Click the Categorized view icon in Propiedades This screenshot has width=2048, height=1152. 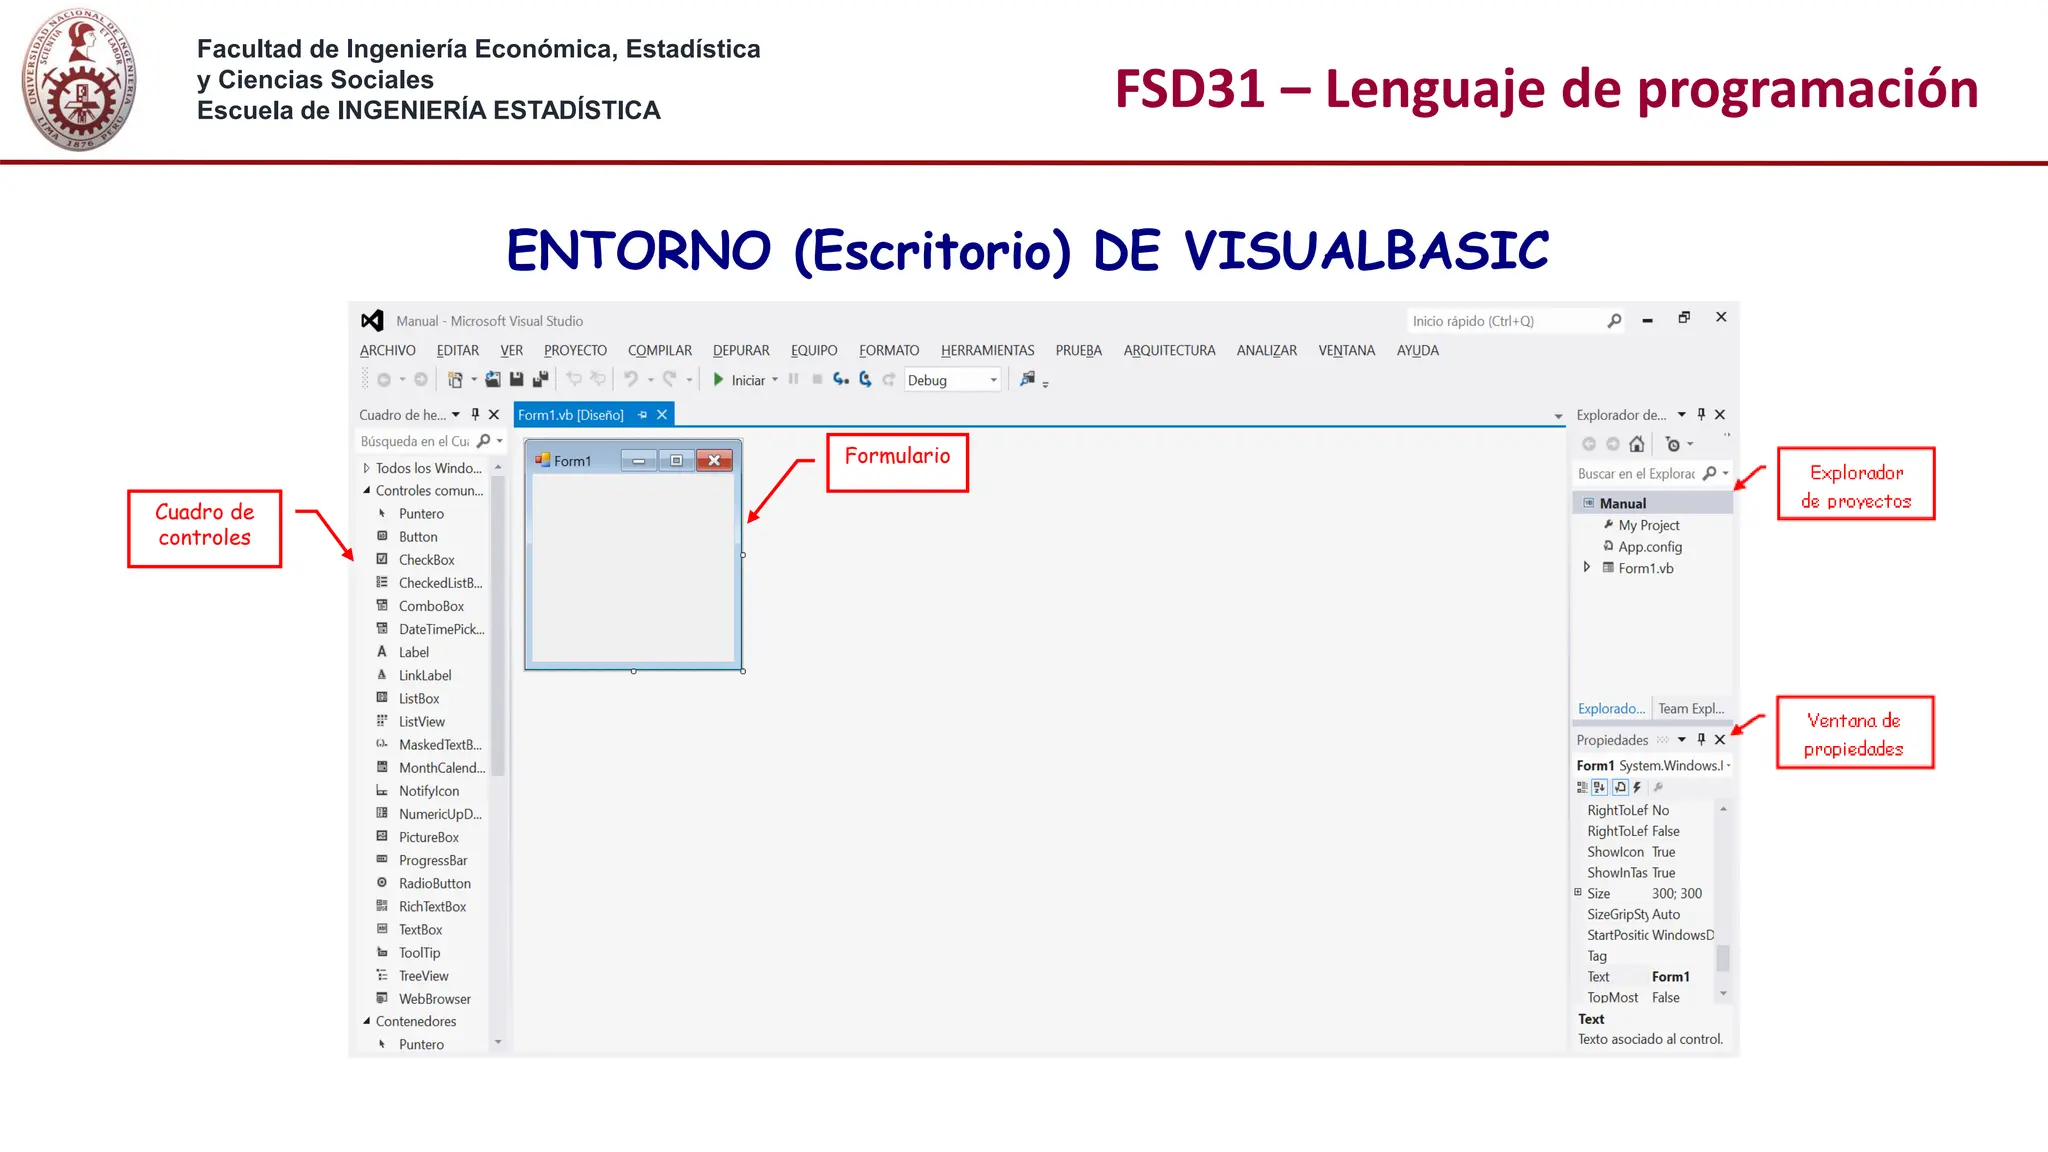click(x=1582, y=787)
